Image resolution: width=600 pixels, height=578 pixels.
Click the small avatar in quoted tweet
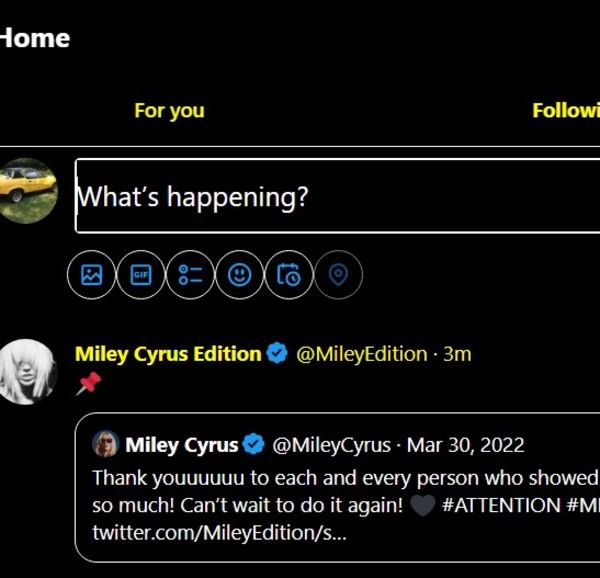(x=106, y=444)
